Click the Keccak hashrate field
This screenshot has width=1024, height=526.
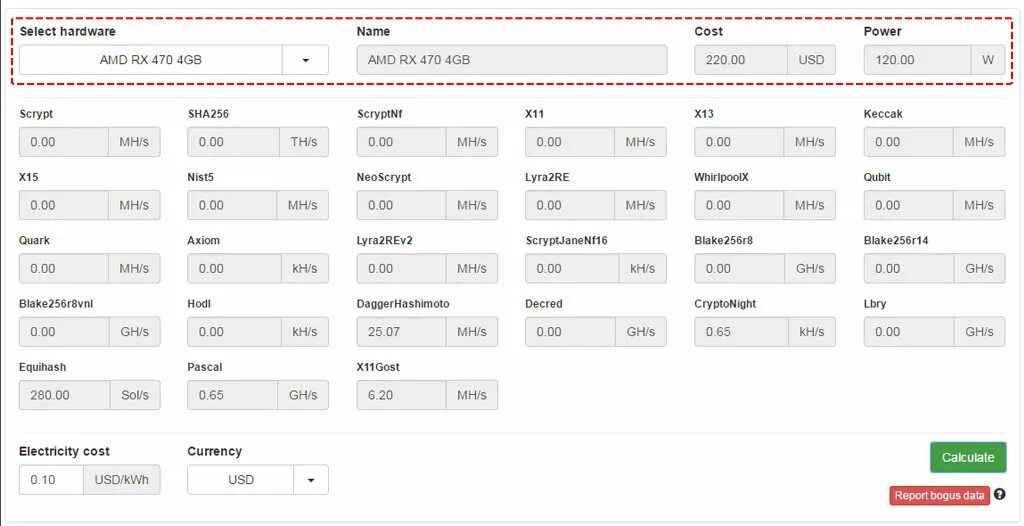tap(908, 142)
